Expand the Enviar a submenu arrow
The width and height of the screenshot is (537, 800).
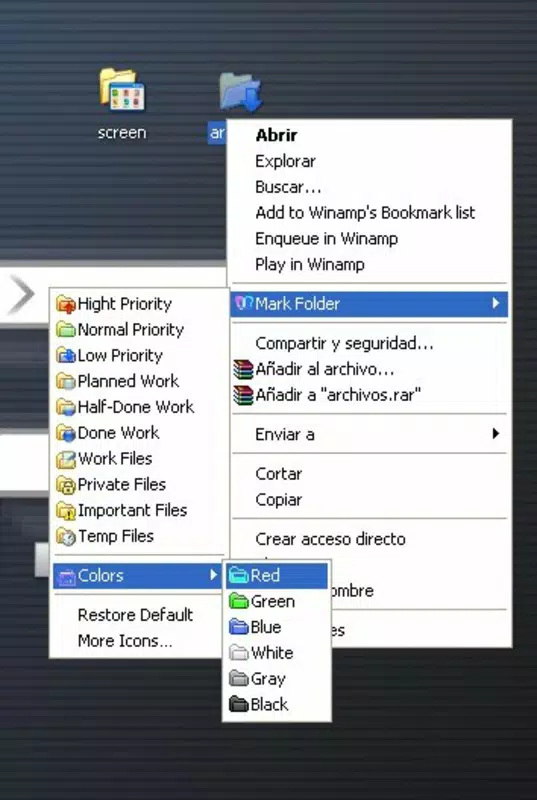(496, 434)
